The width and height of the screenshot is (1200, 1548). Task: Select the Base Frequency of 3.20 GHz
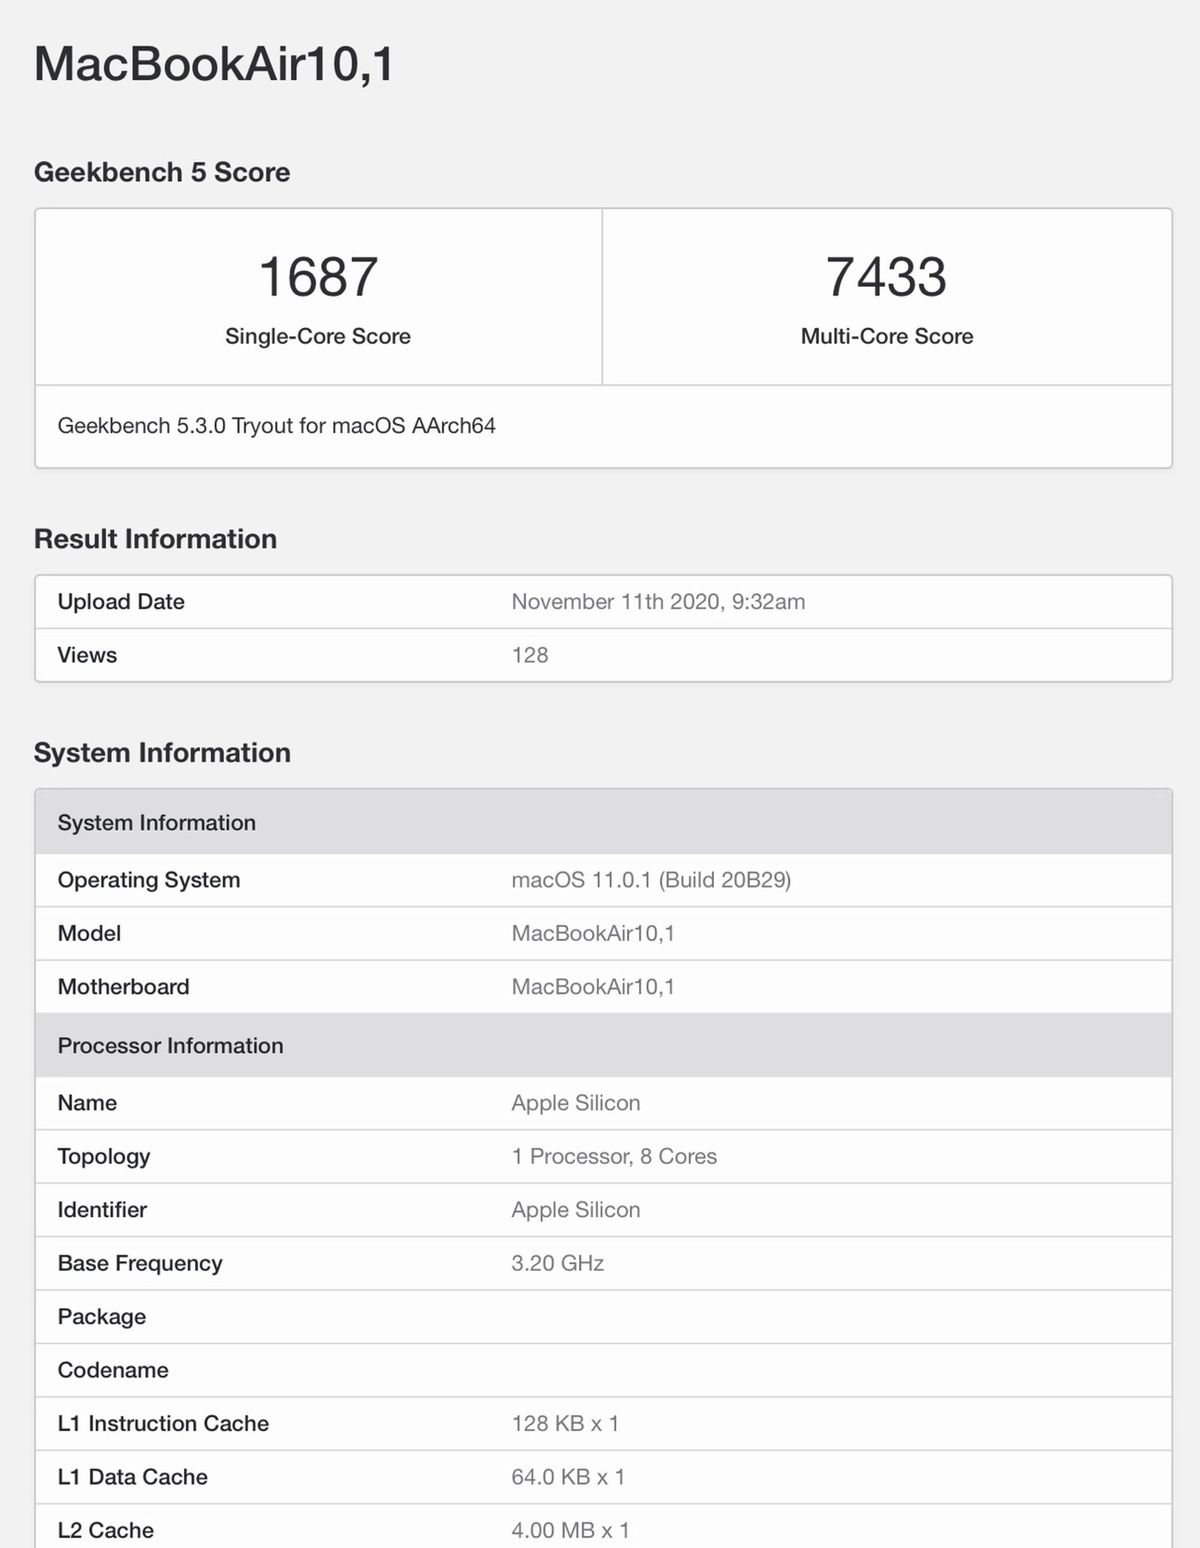[557, 1263]
